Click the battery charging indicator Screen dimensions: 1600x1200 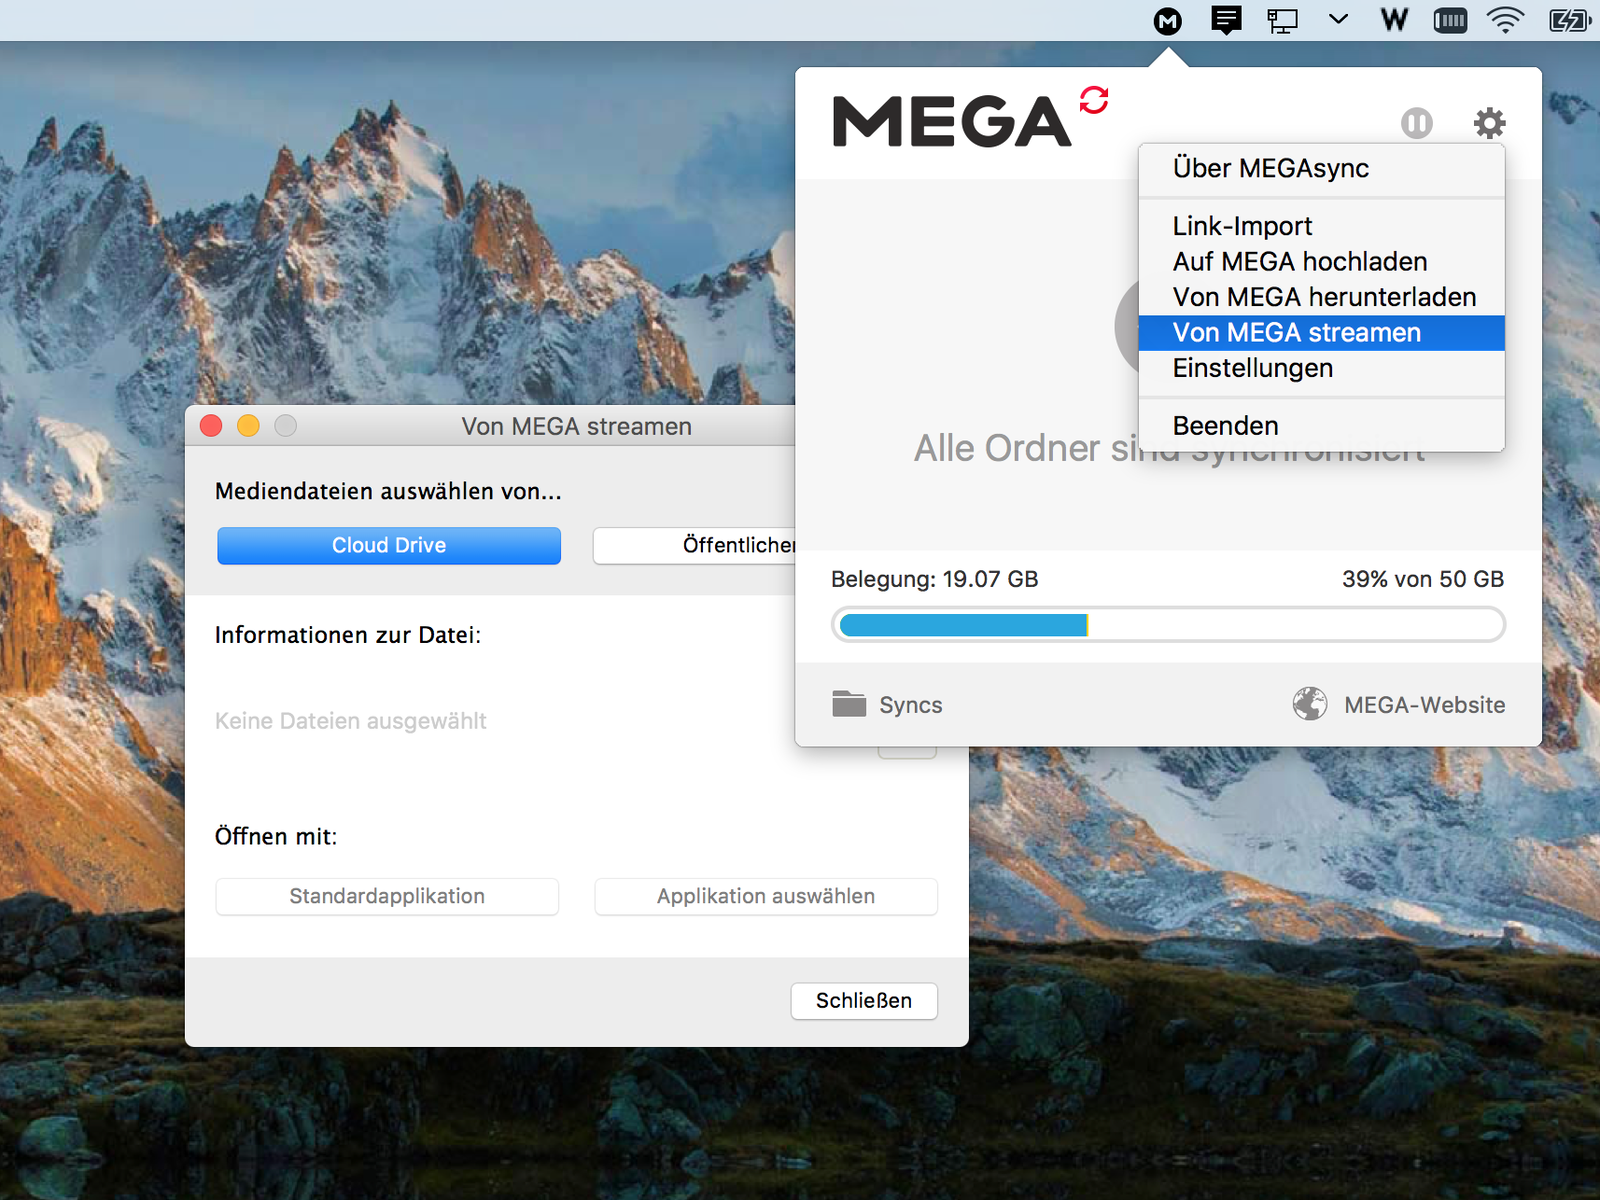click(x=1569, y=21)
